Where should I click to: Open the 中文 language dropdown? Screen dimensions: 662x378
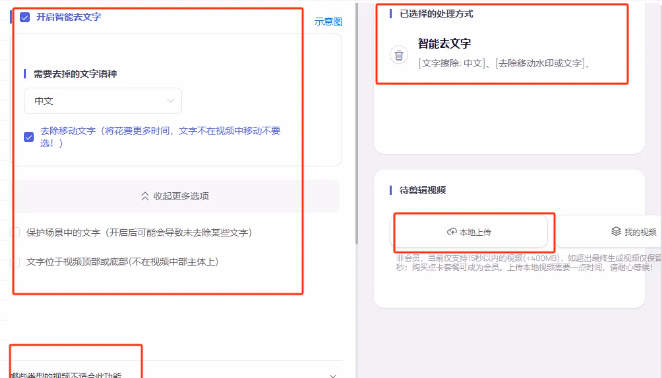[x=103, y=101]
